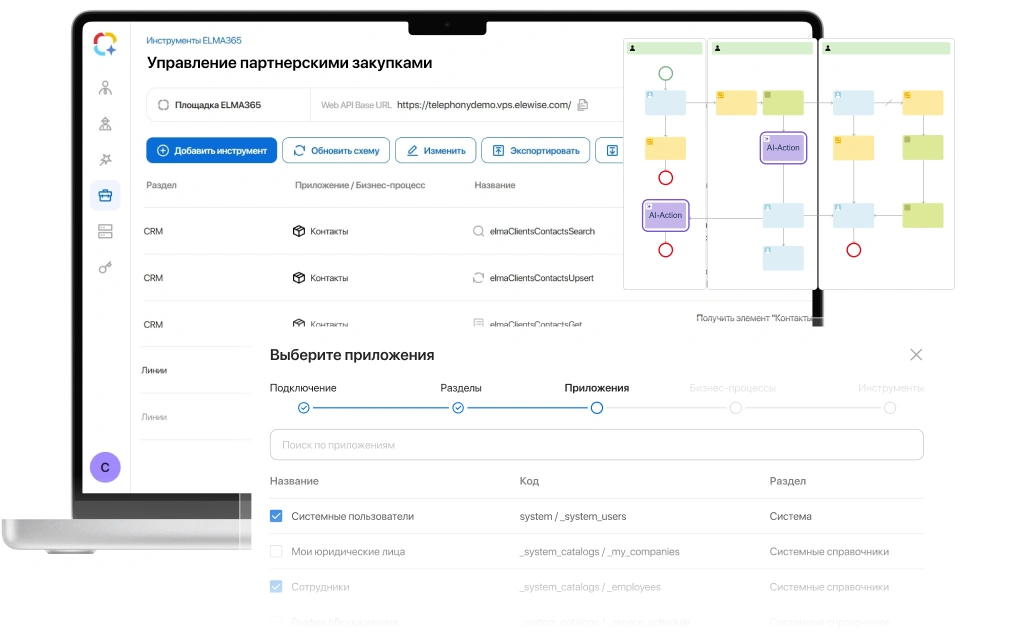Go to the 'Подключение' wizard step
This screenshot has width=1020, height=639.
304,408
